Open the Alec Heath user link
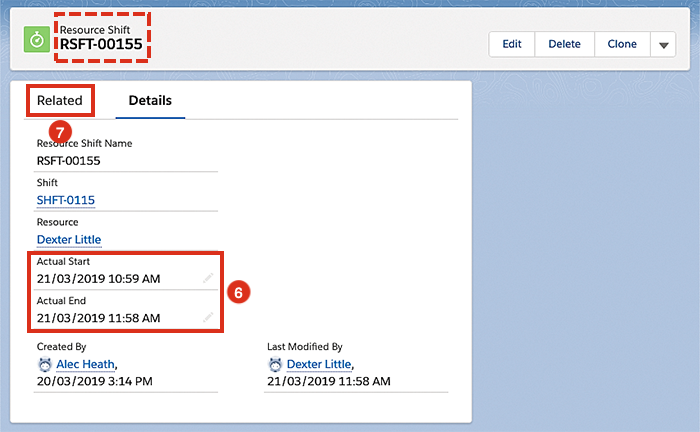This screenshot has width=700, height=432. coord(86,365)
